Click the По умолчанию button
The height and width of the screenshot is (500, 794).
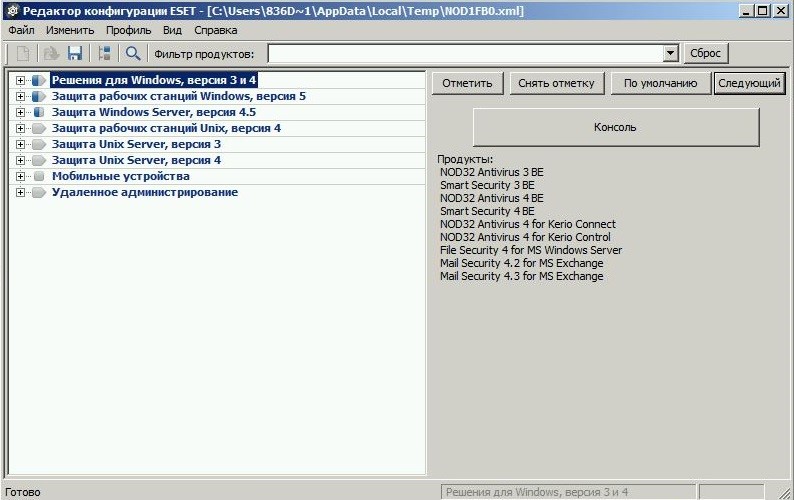pos(660,83)
